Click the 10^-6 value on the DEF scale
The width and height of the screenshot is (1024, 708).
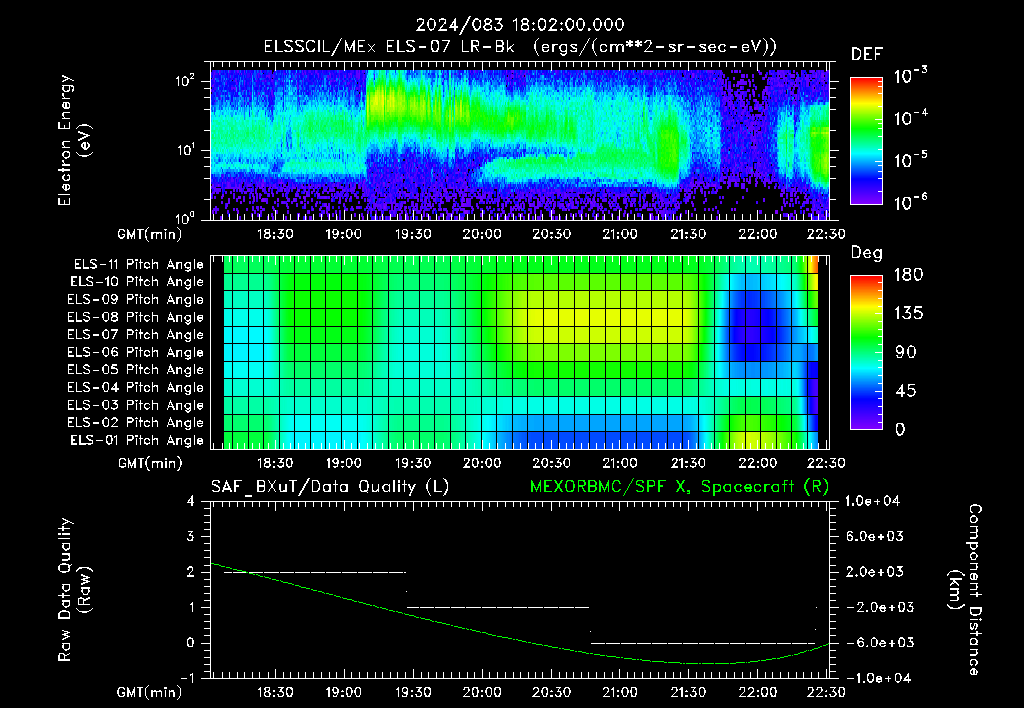coord(910,202)
